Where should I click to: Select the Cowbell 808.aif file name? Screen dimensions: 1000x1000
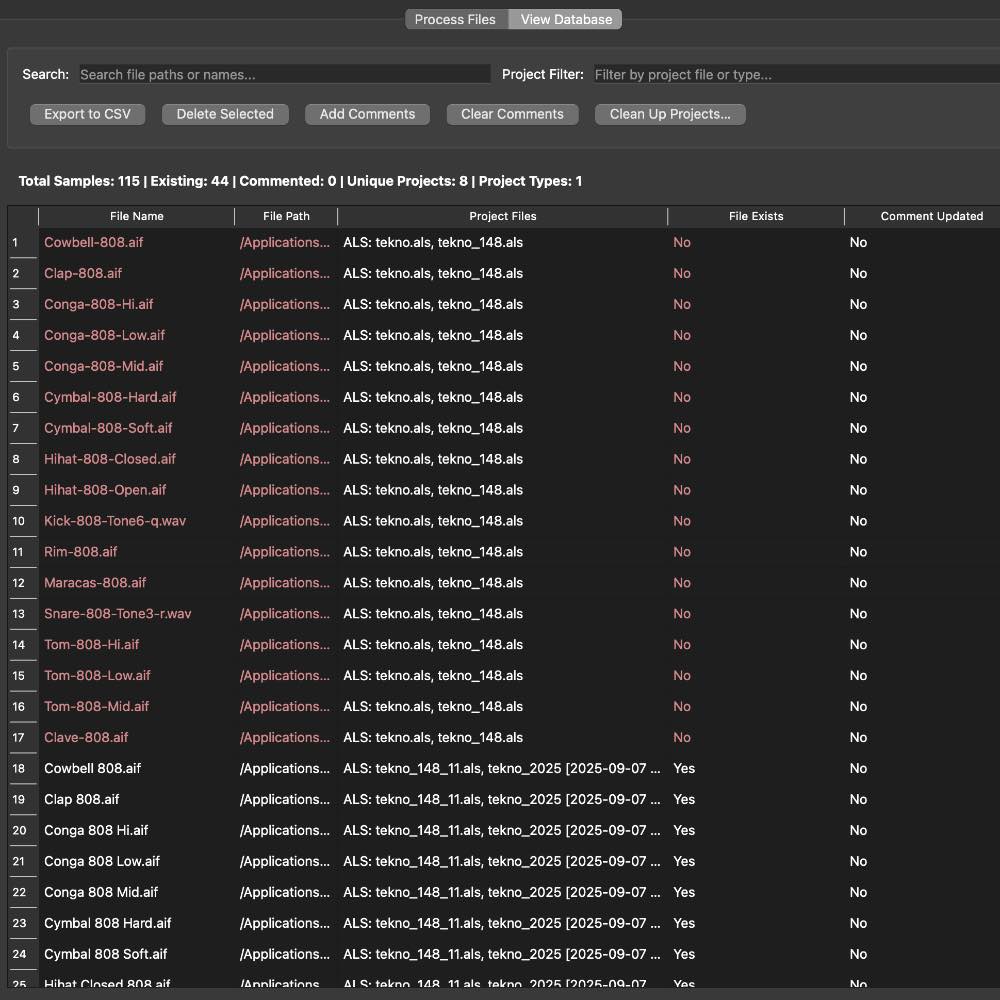(92, 768)
